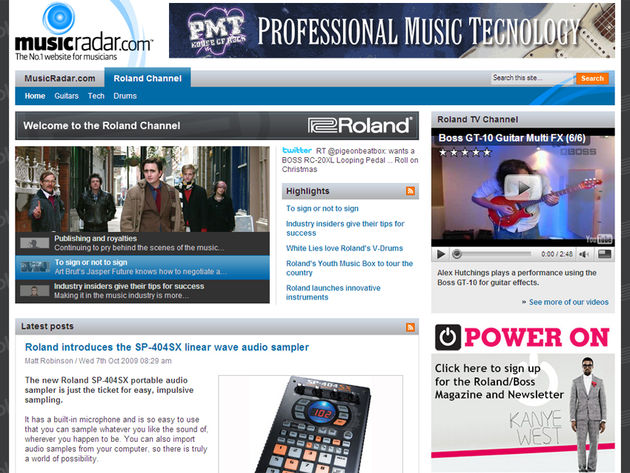The width and height of the screenshot is (630, 473).
Task: Click the Alex Hutchings video description text
Action: pos(517,278)
